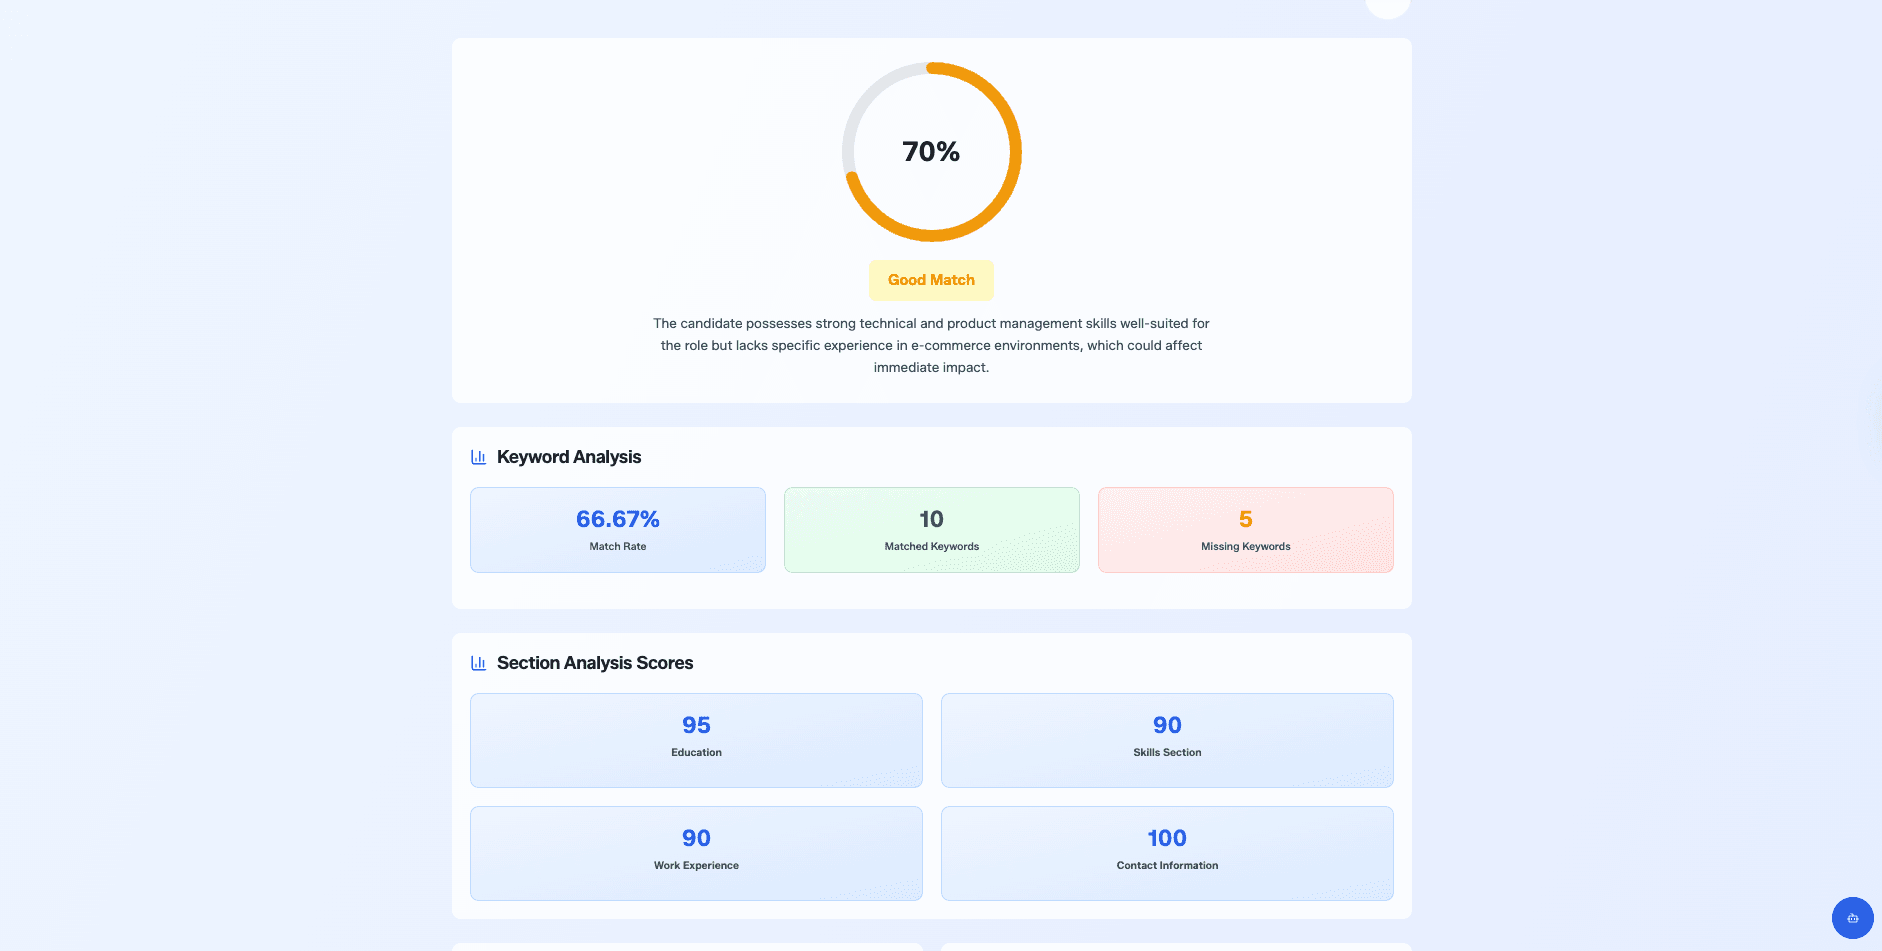This screenshot has height=951, width=1882.
Task: Click the Good Match badge
Action: [x=931, y=280]
